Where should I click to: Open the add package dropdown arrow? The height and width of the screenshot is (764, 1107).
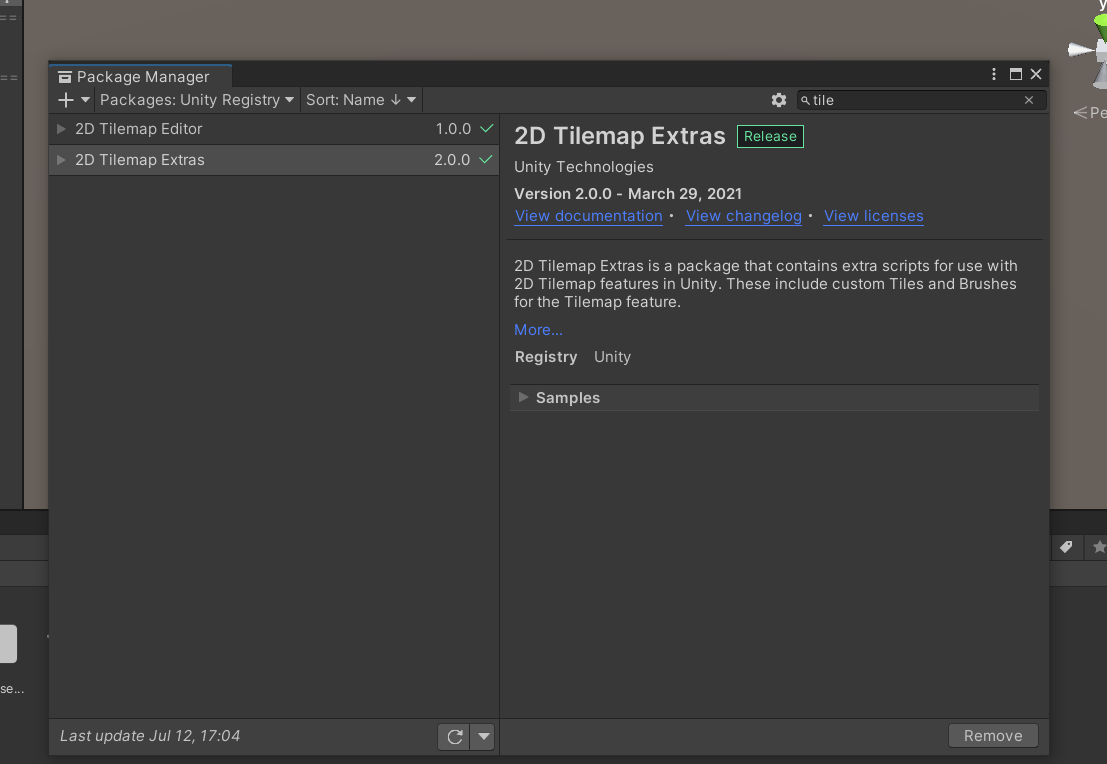[85, 100]
